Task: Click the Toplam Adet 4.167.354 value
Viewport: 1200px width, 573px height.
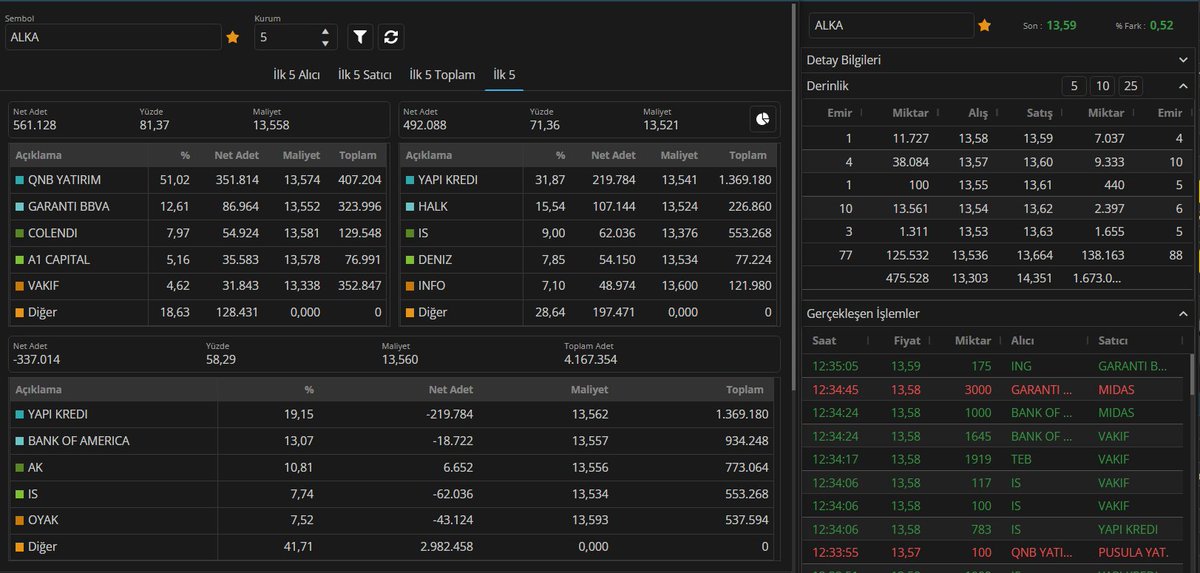Action: pyautogui.click(x=590, y=358)
